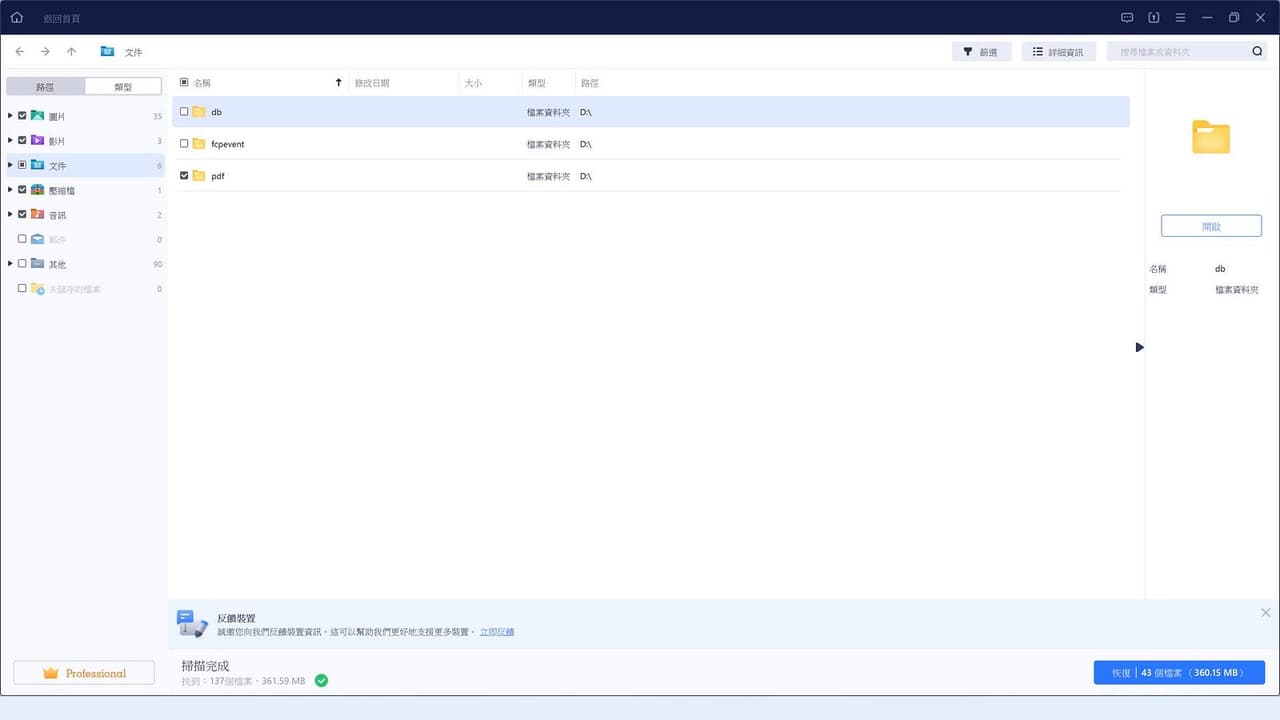Expand the 圖片 category tree arrow
This screenshot has height=720, width=1280.
(10, 116)
